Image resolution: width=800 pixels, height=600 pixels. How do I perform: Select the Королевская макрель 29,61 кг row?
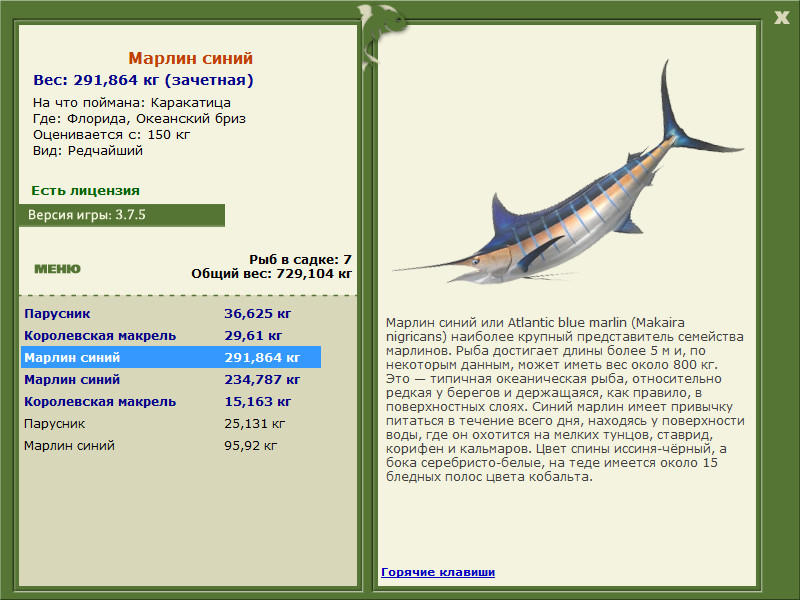171,335
